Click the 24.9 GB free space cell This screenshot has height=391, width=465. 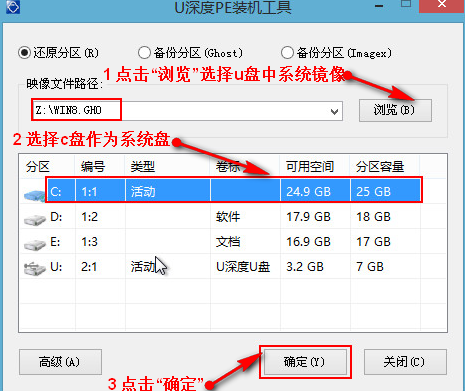tap(308, 192)
